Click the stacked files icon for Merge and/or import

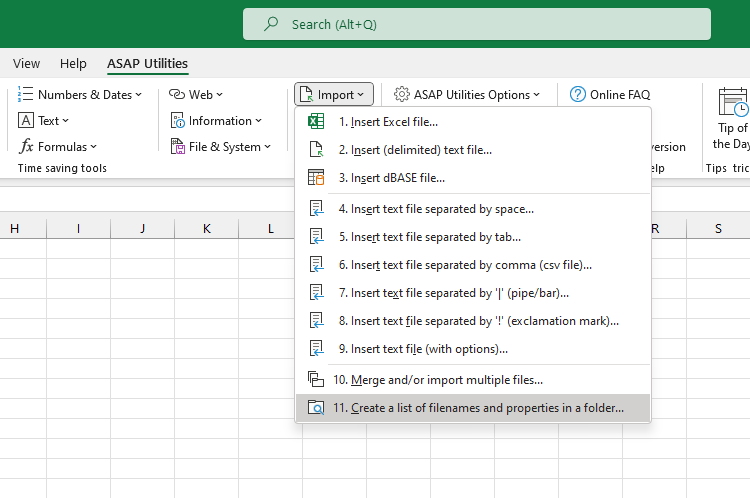(x=316, y=379)
